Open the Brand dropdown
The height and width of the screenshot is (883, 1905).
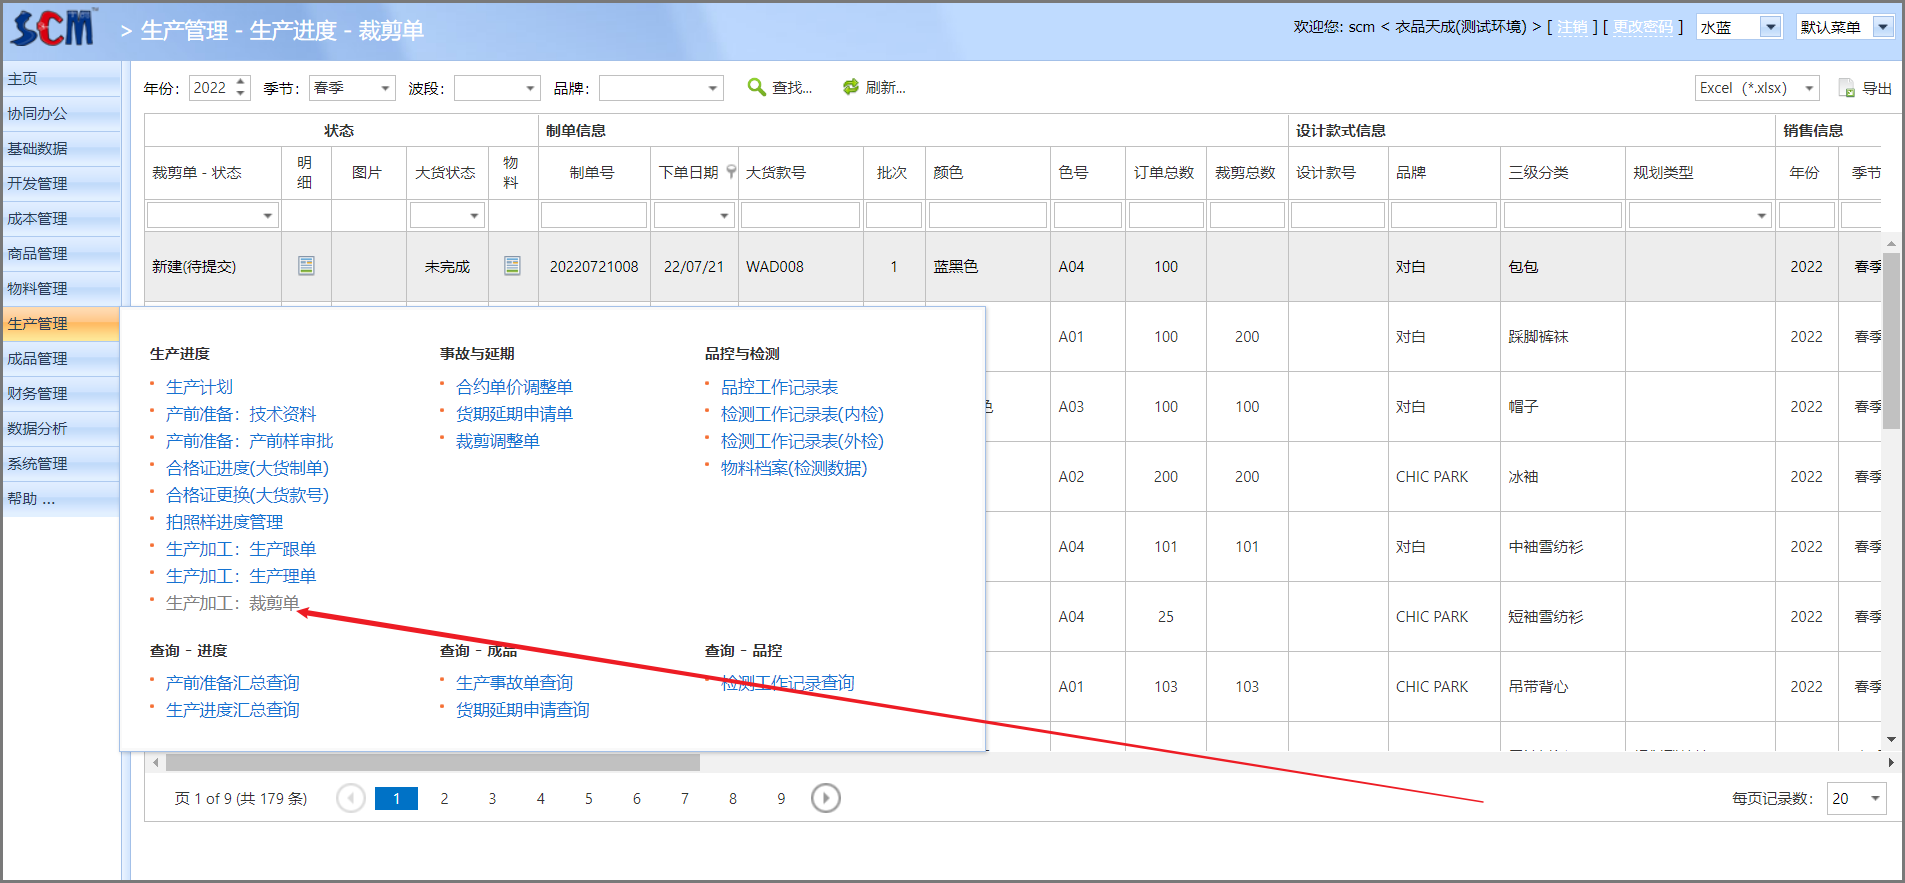pos(712,88)
